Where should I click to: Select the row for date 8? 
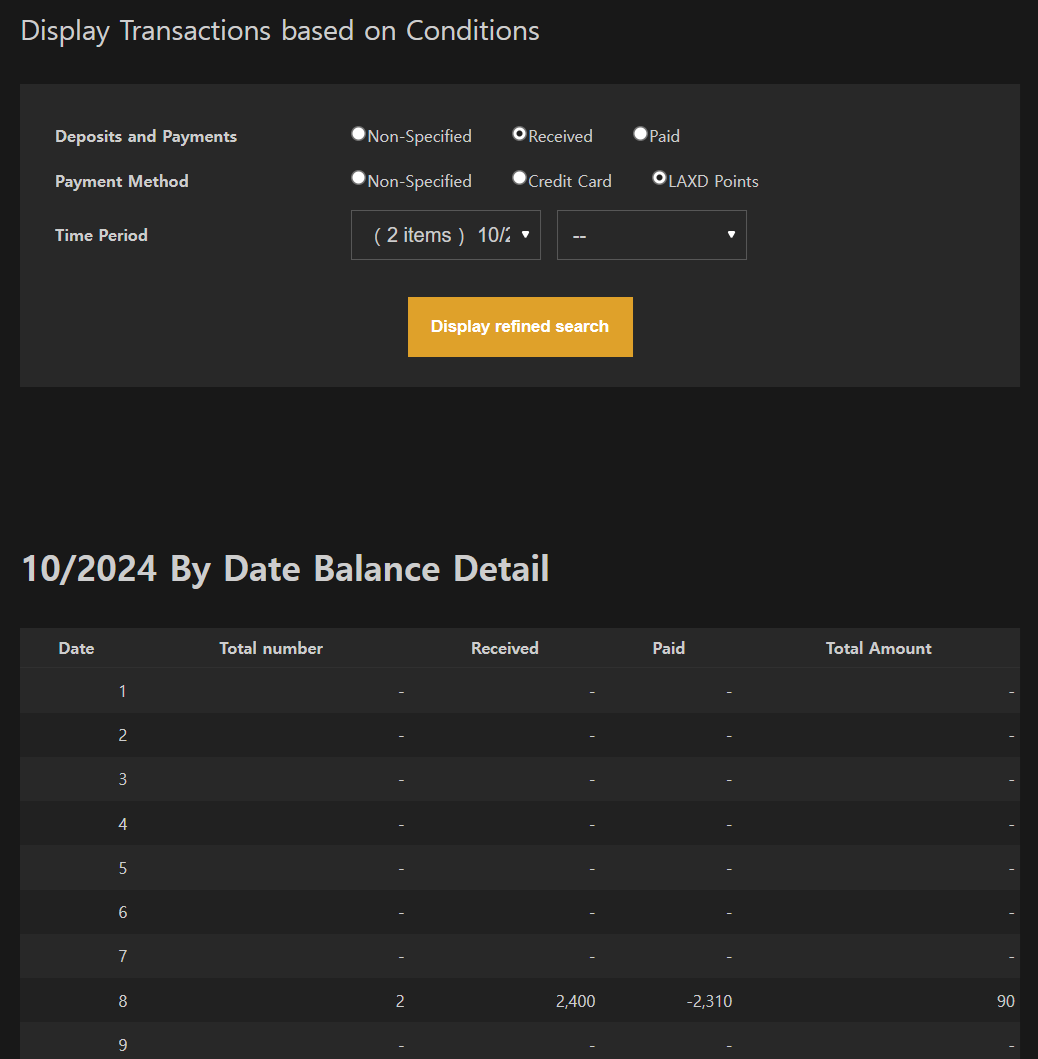pos(123,1001)
